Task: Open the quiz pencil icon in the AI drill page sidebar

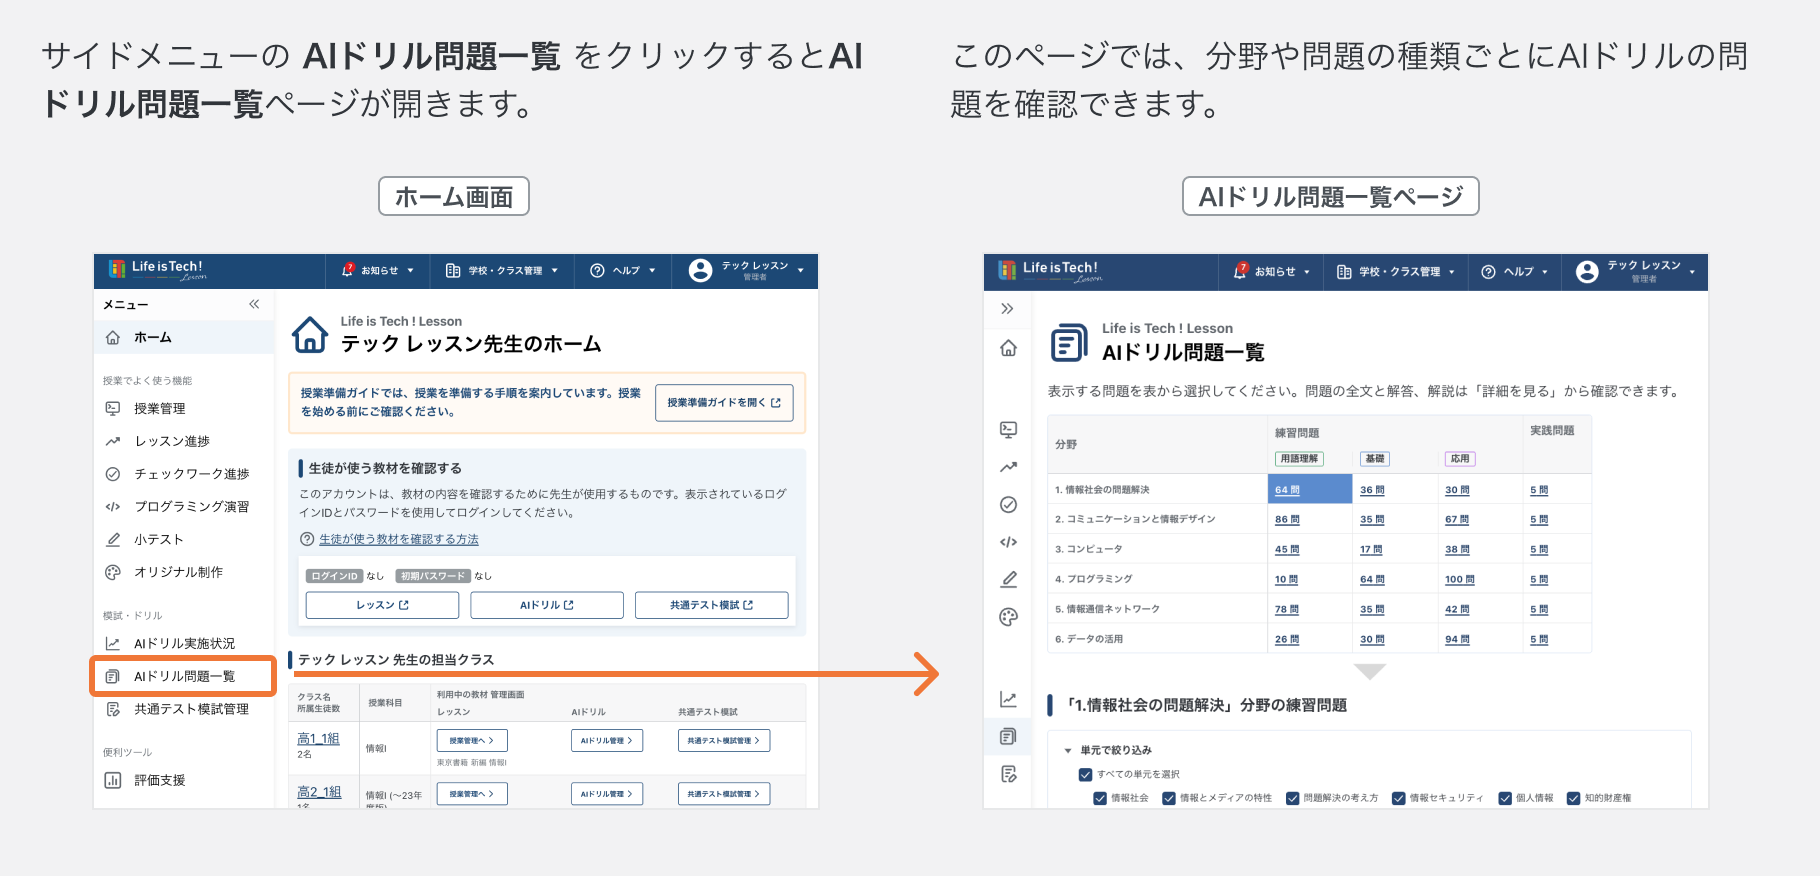Action: pyautogui.click(x=1008, y=579)
